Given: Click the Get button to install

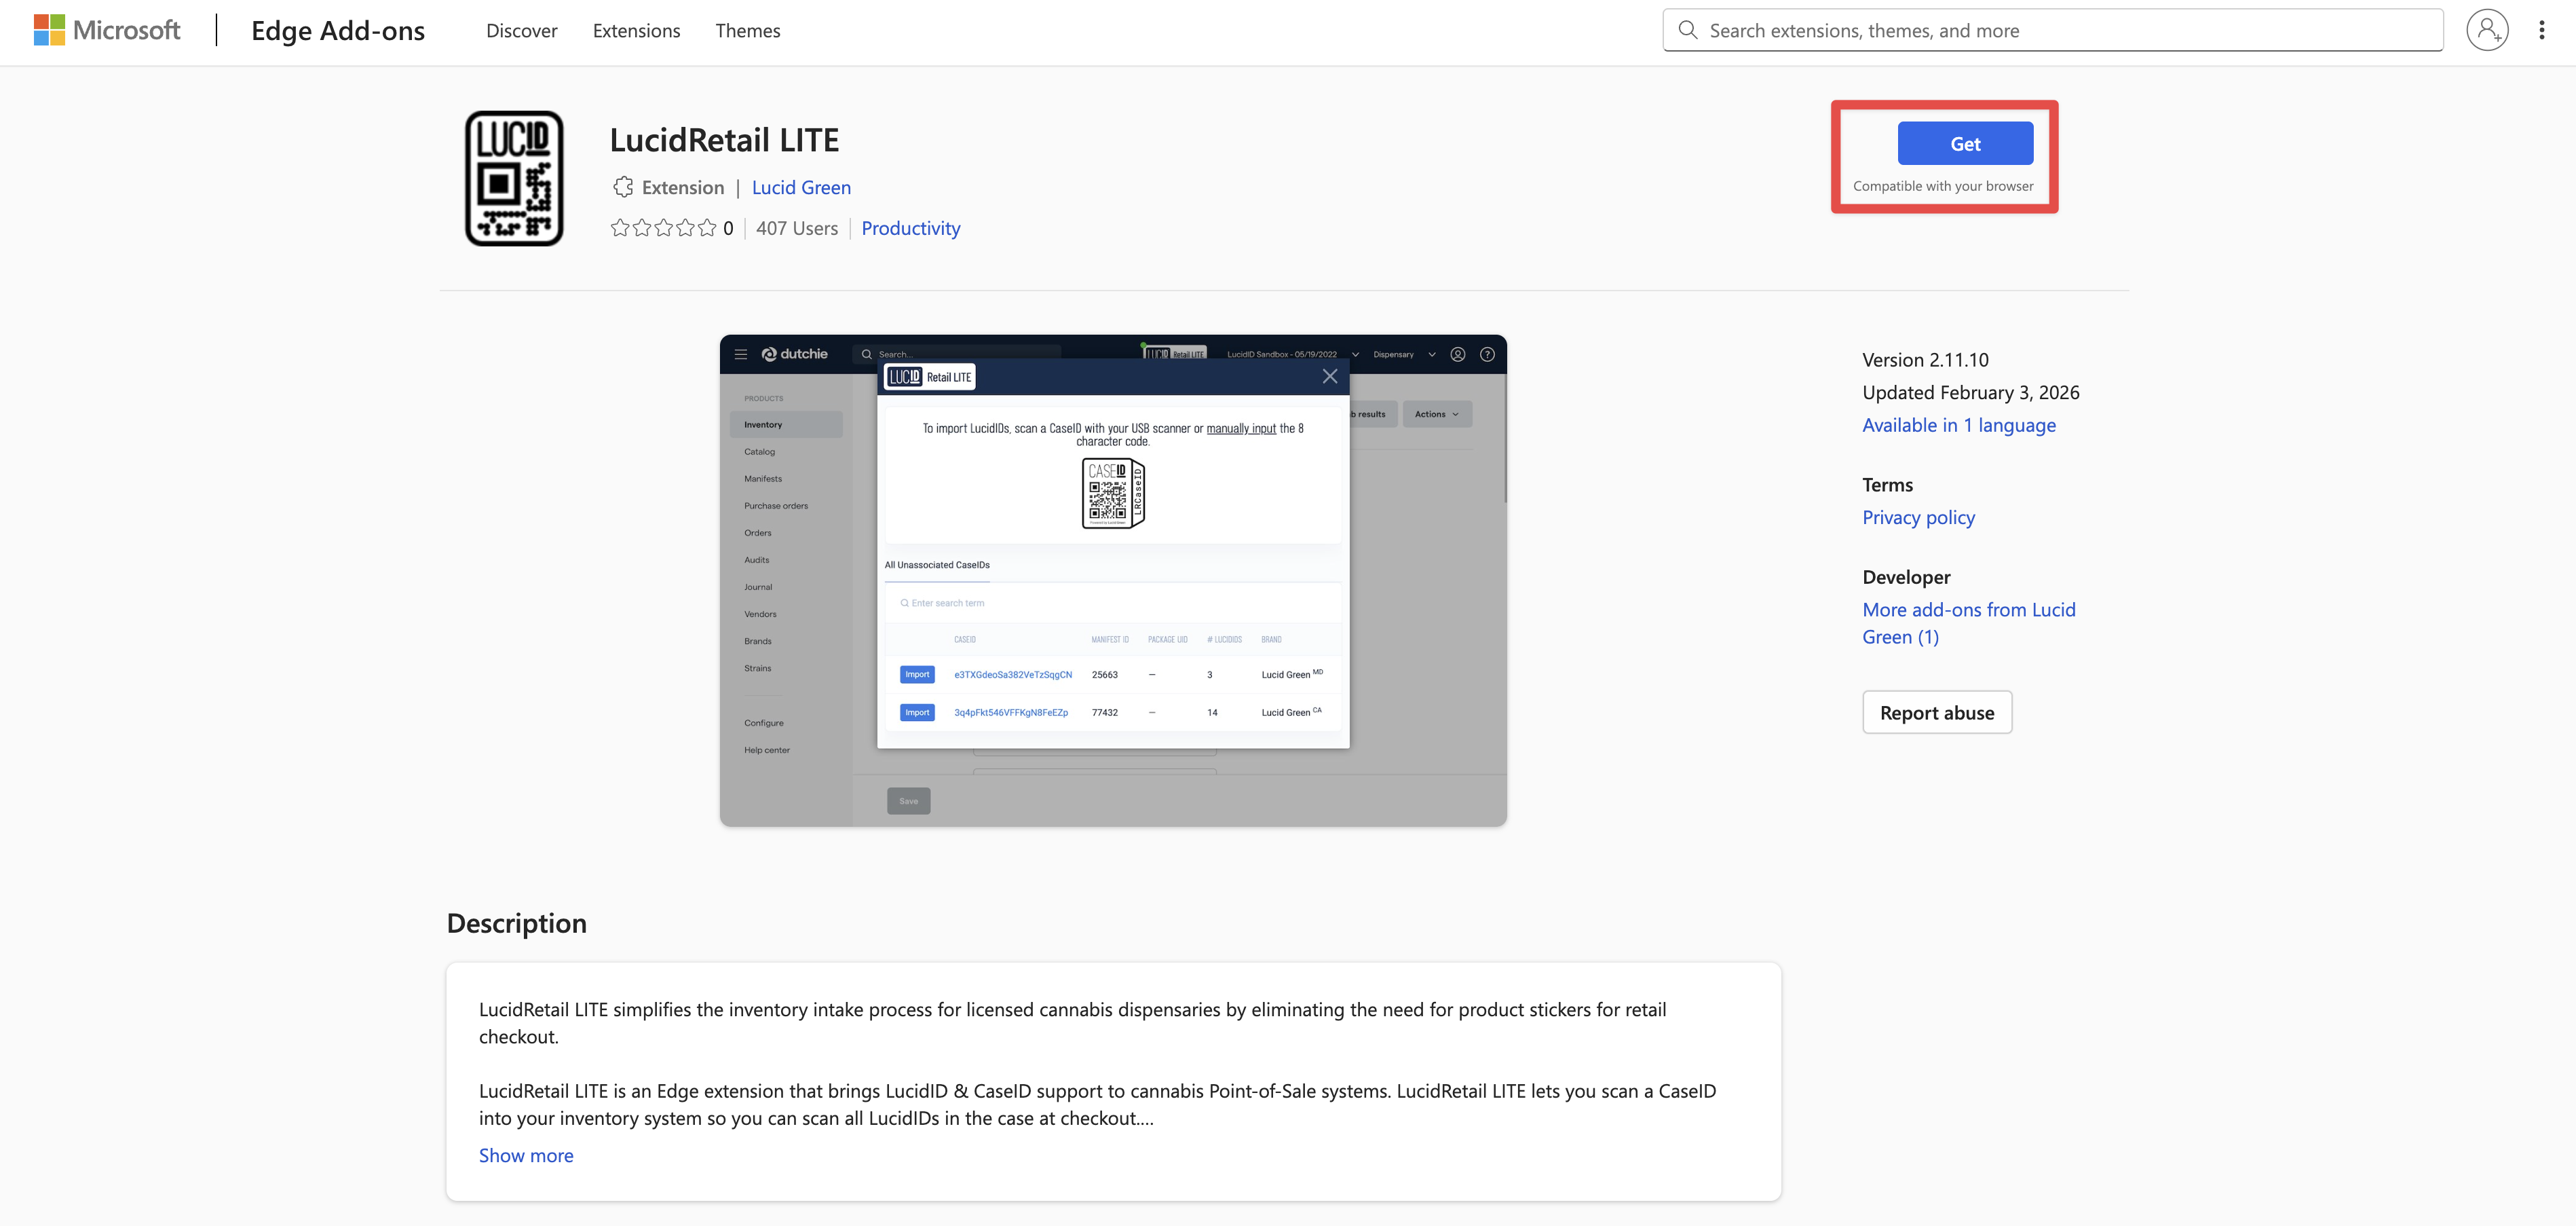Looking at the screenshot, I should click(1964, 143).
